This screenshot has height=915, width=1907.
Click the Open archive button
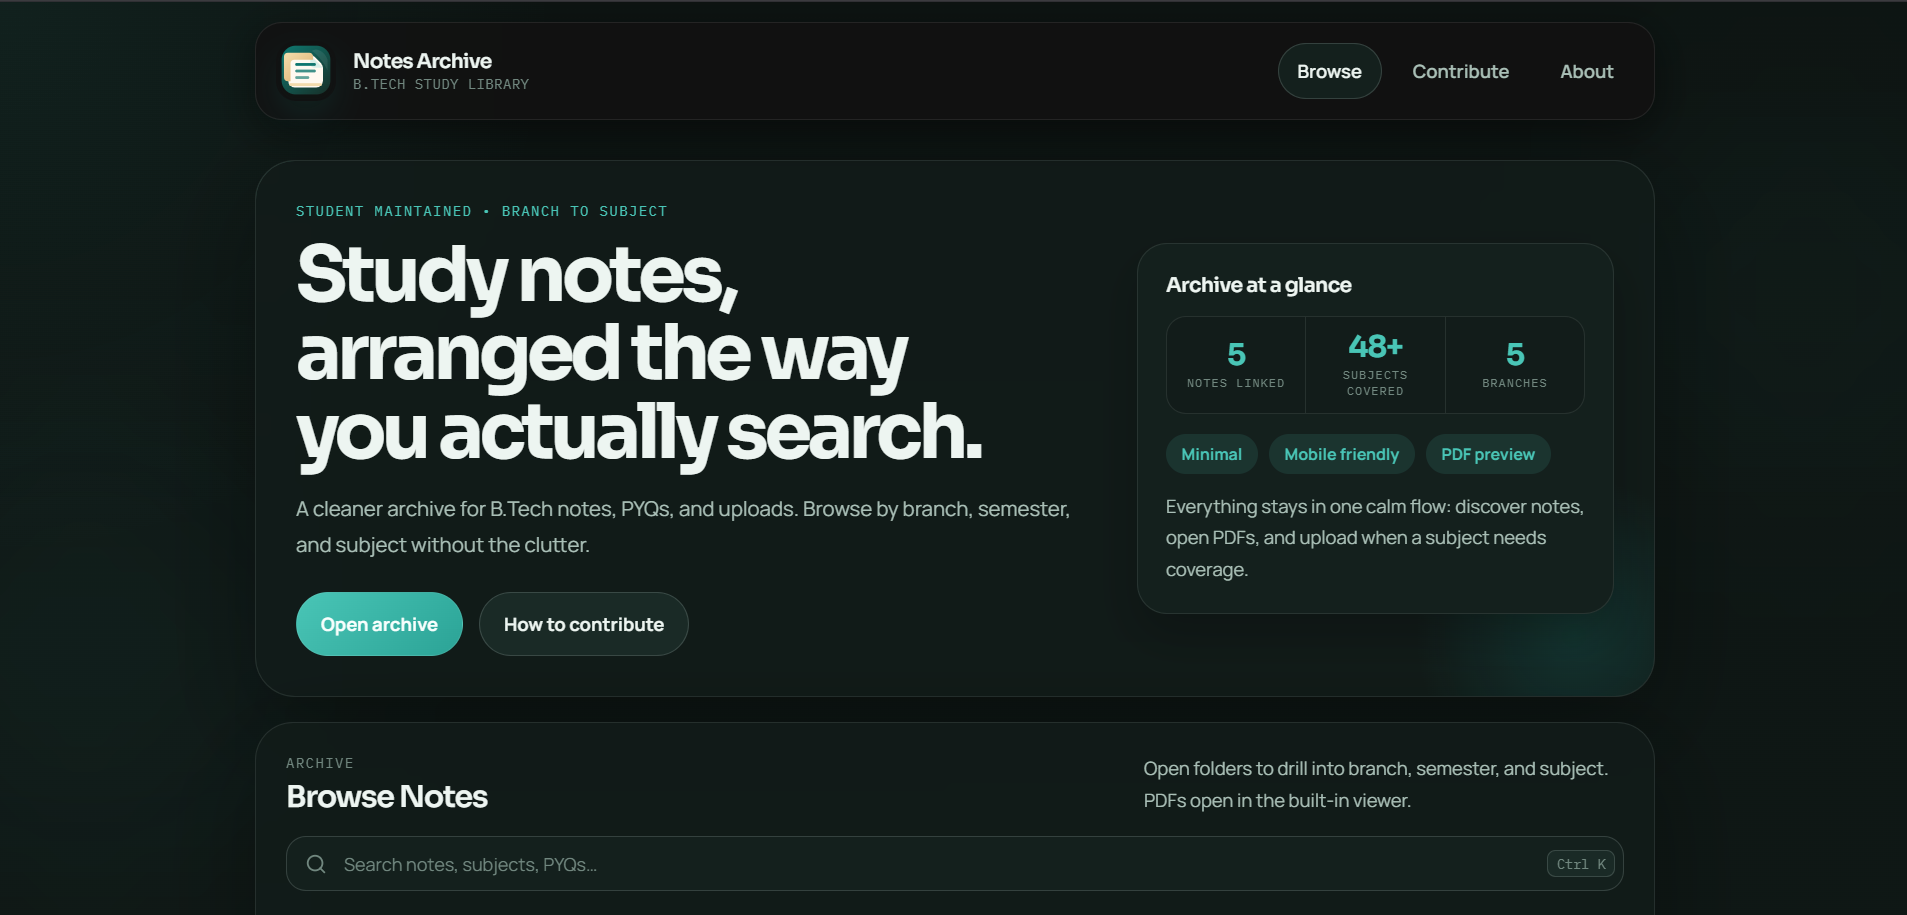point(379,623)
